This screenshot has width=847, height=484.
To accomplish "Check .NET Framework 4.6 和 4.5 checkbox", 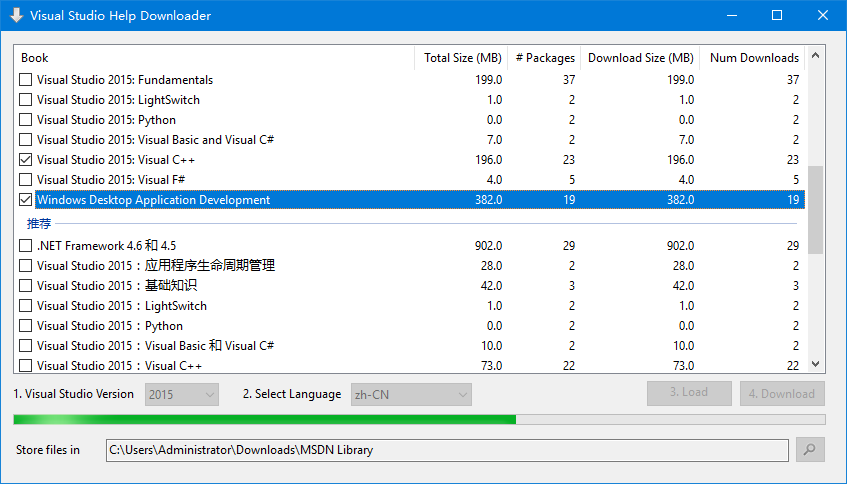I will tap(25, 245).
